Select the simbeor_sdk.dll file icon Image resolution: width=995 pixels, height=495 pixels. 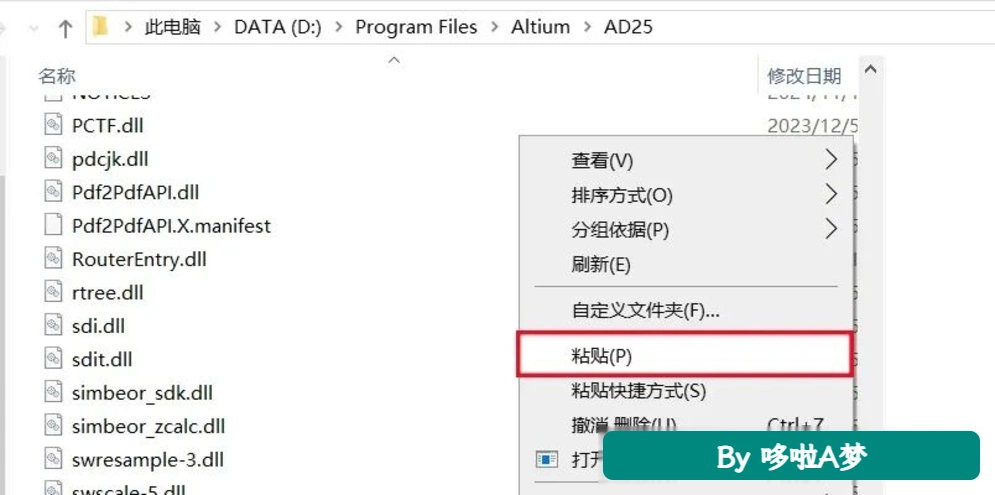53,392
